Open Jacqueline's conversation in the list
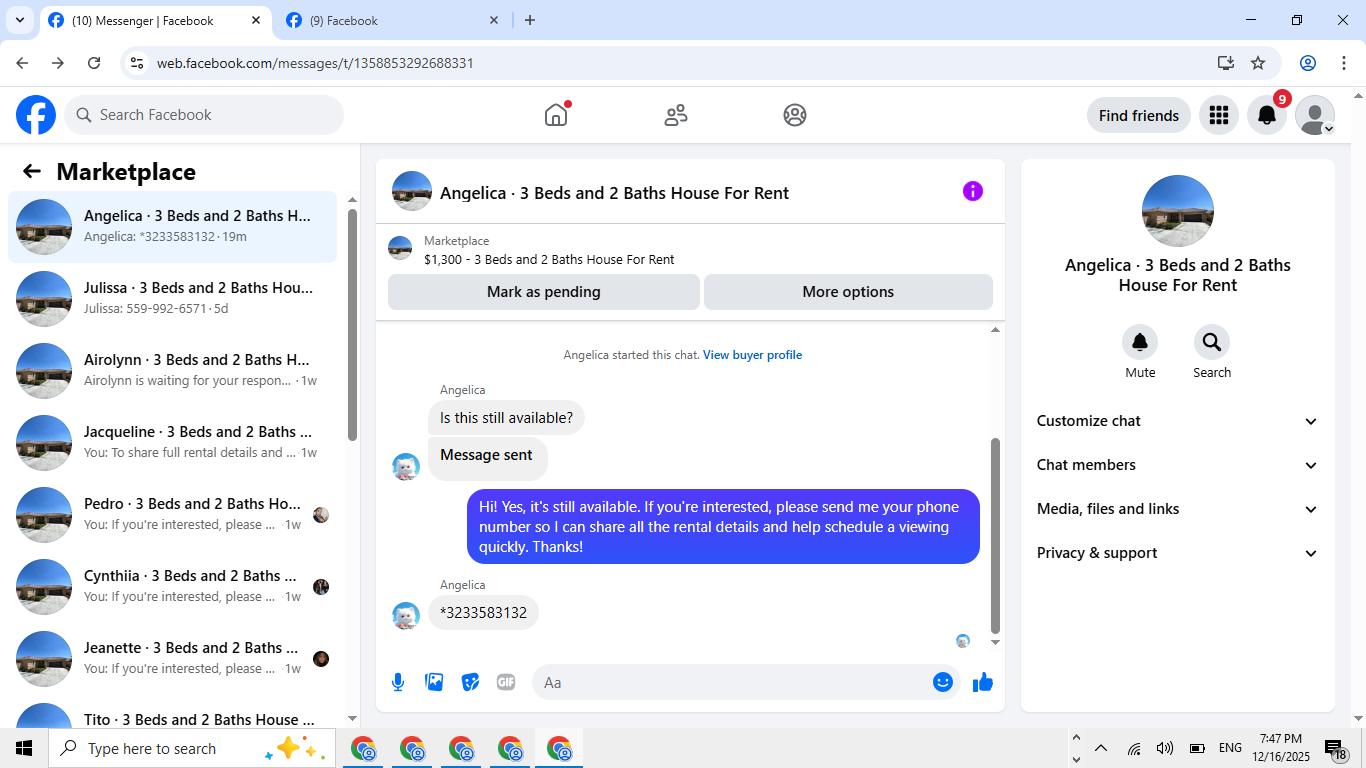This screenshot has width=1366, height=768. (173, 442)
